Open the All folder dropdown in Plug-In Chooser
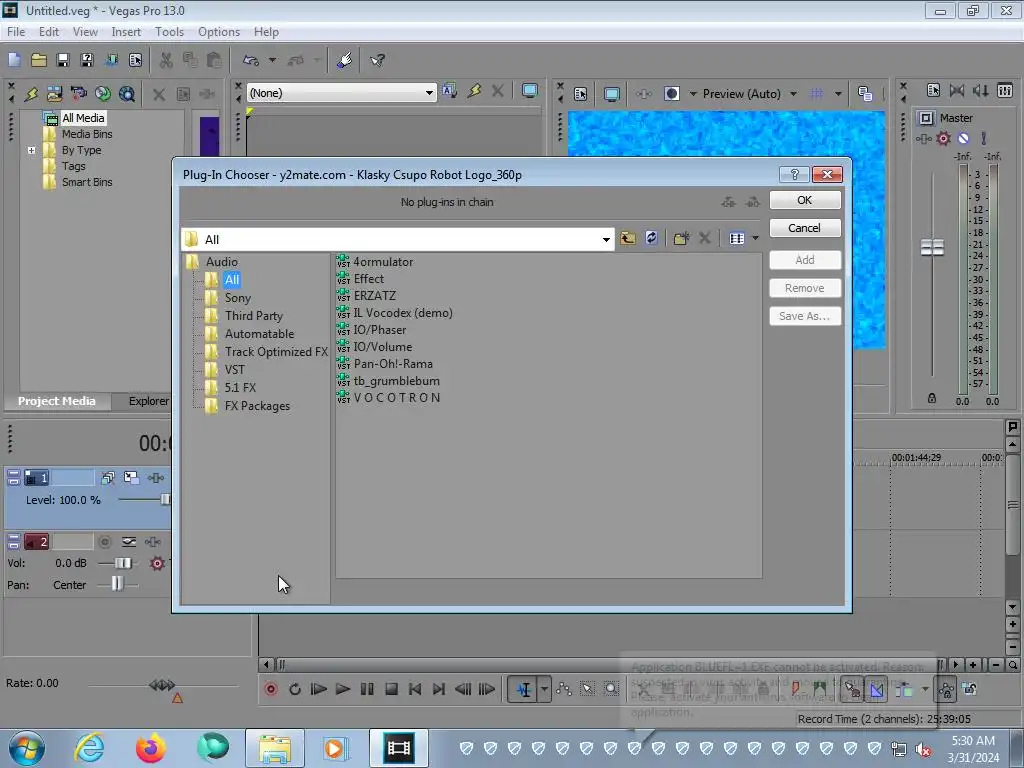 click(606, 240)
